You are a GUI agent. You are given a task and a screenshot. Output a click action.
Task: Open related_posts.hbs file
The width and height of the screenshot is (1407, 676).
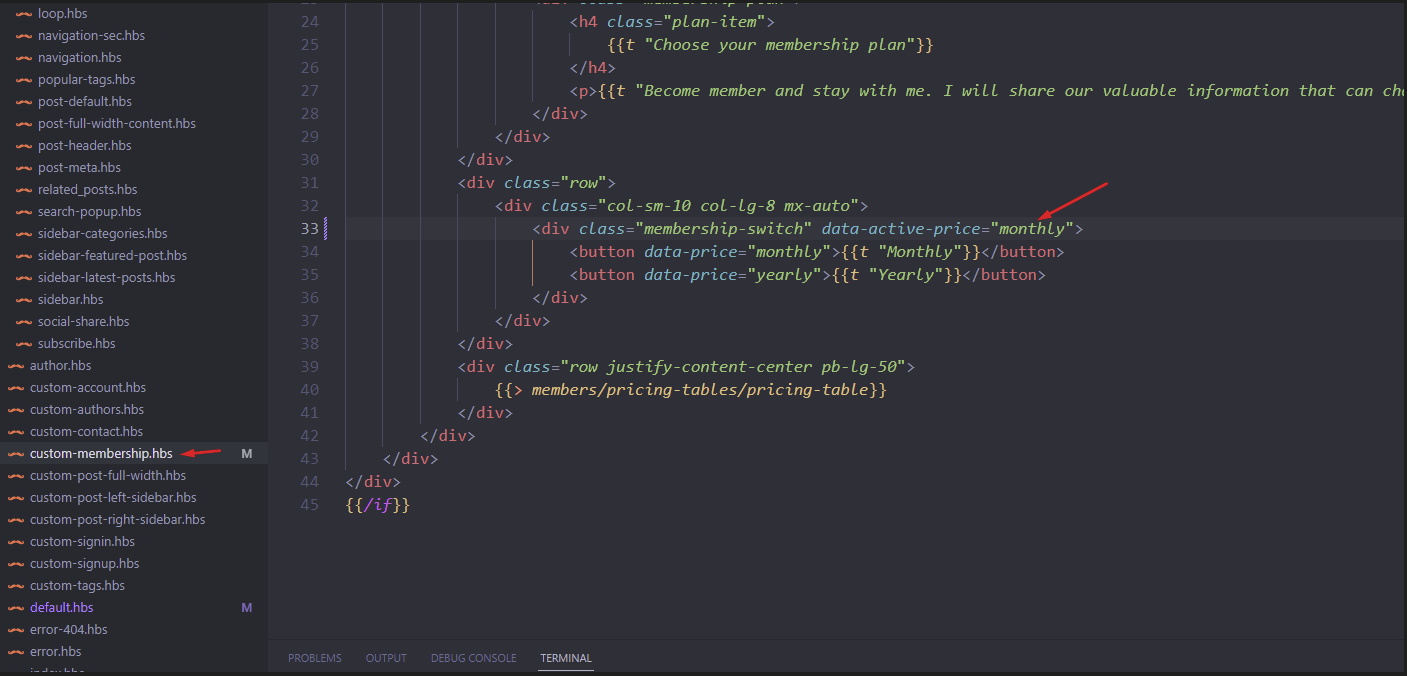88,189
